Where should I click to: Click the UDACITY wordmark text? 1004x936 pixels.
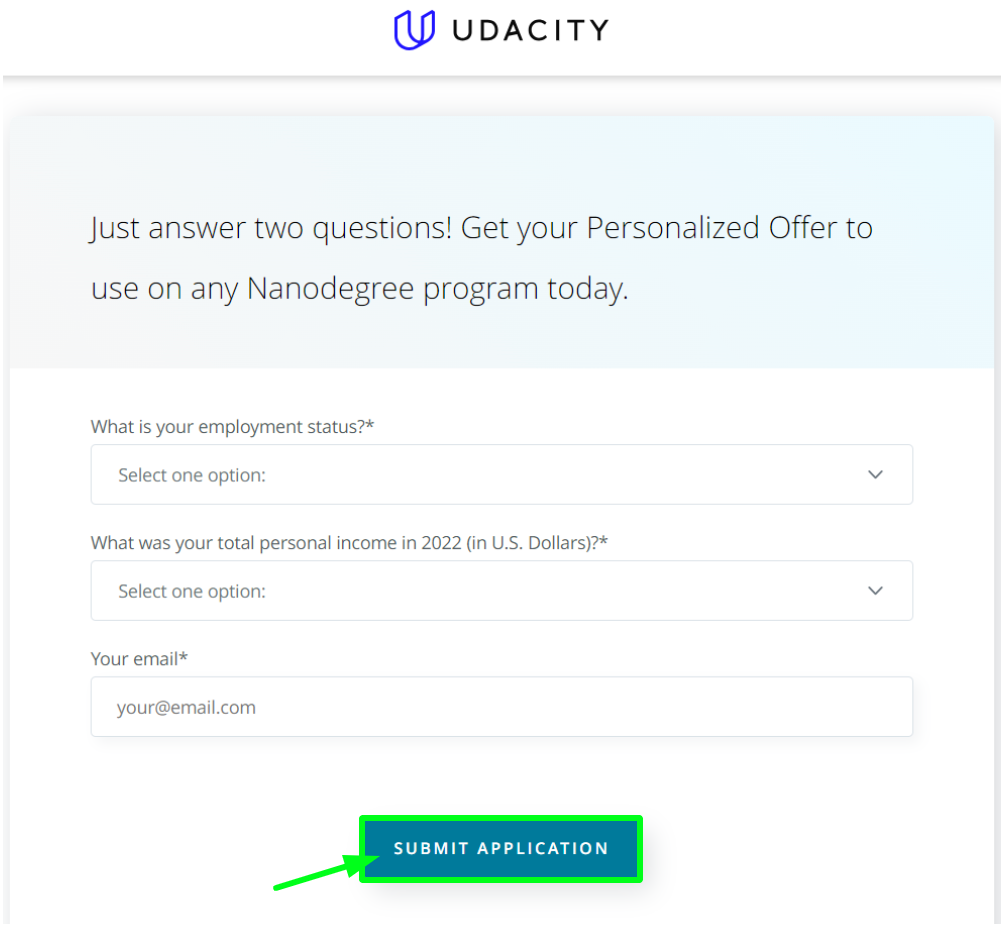pos(531,30)
